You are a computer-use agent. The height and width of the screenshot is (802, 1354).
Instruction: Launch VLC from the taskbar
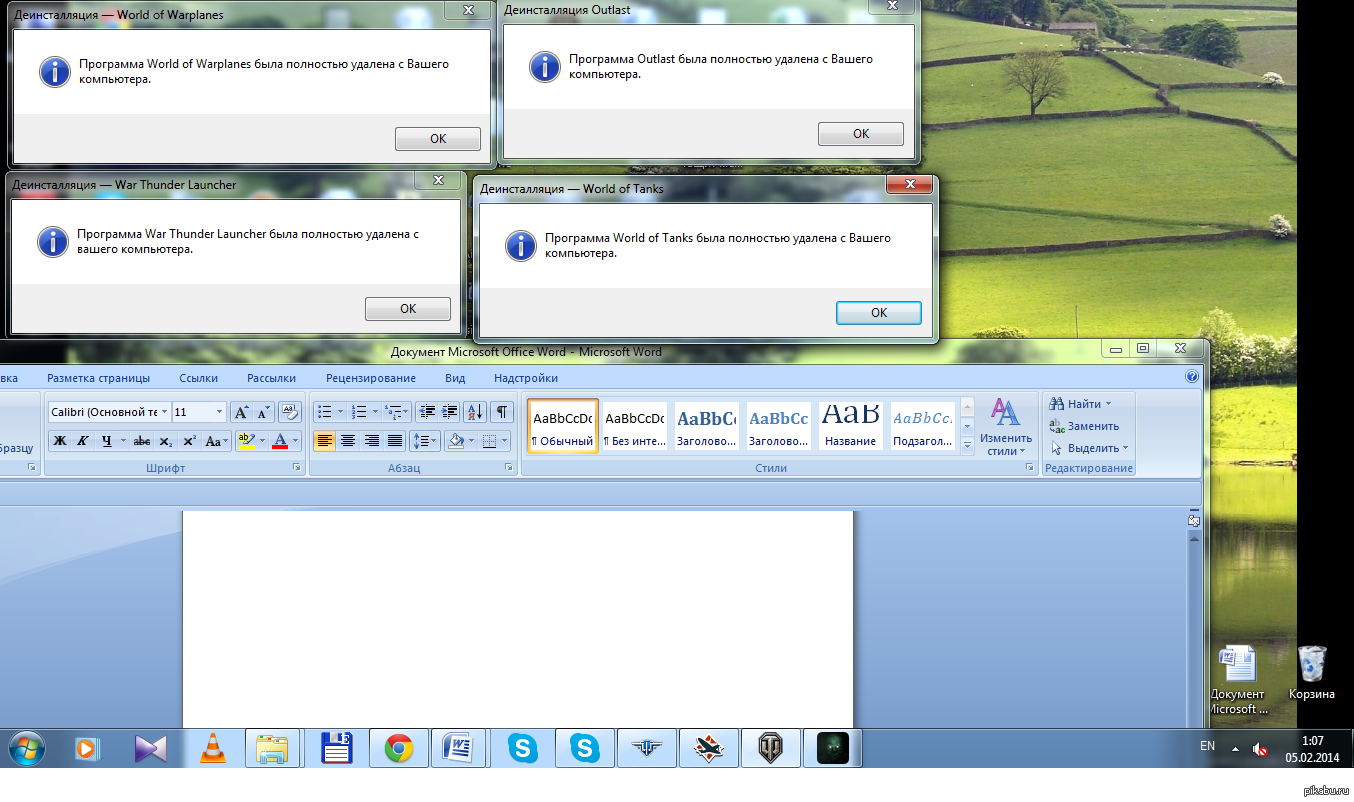pos(213,748)
